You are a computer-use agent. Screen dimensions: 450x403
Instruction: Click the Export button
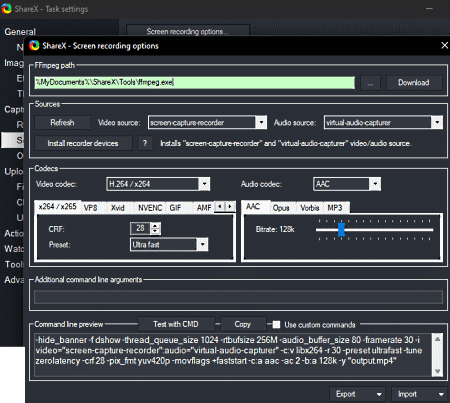pos(357,394)
